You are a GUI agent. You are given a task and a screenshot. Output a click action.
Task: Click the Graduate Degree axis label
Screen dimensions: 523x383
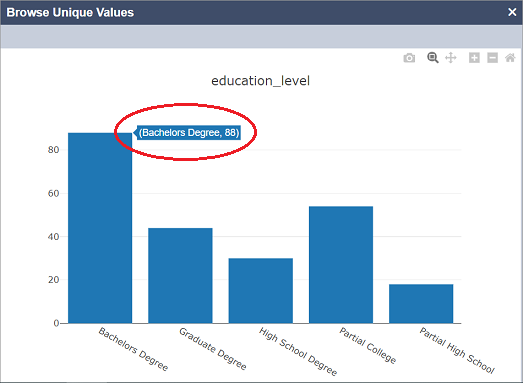[212, 349]
